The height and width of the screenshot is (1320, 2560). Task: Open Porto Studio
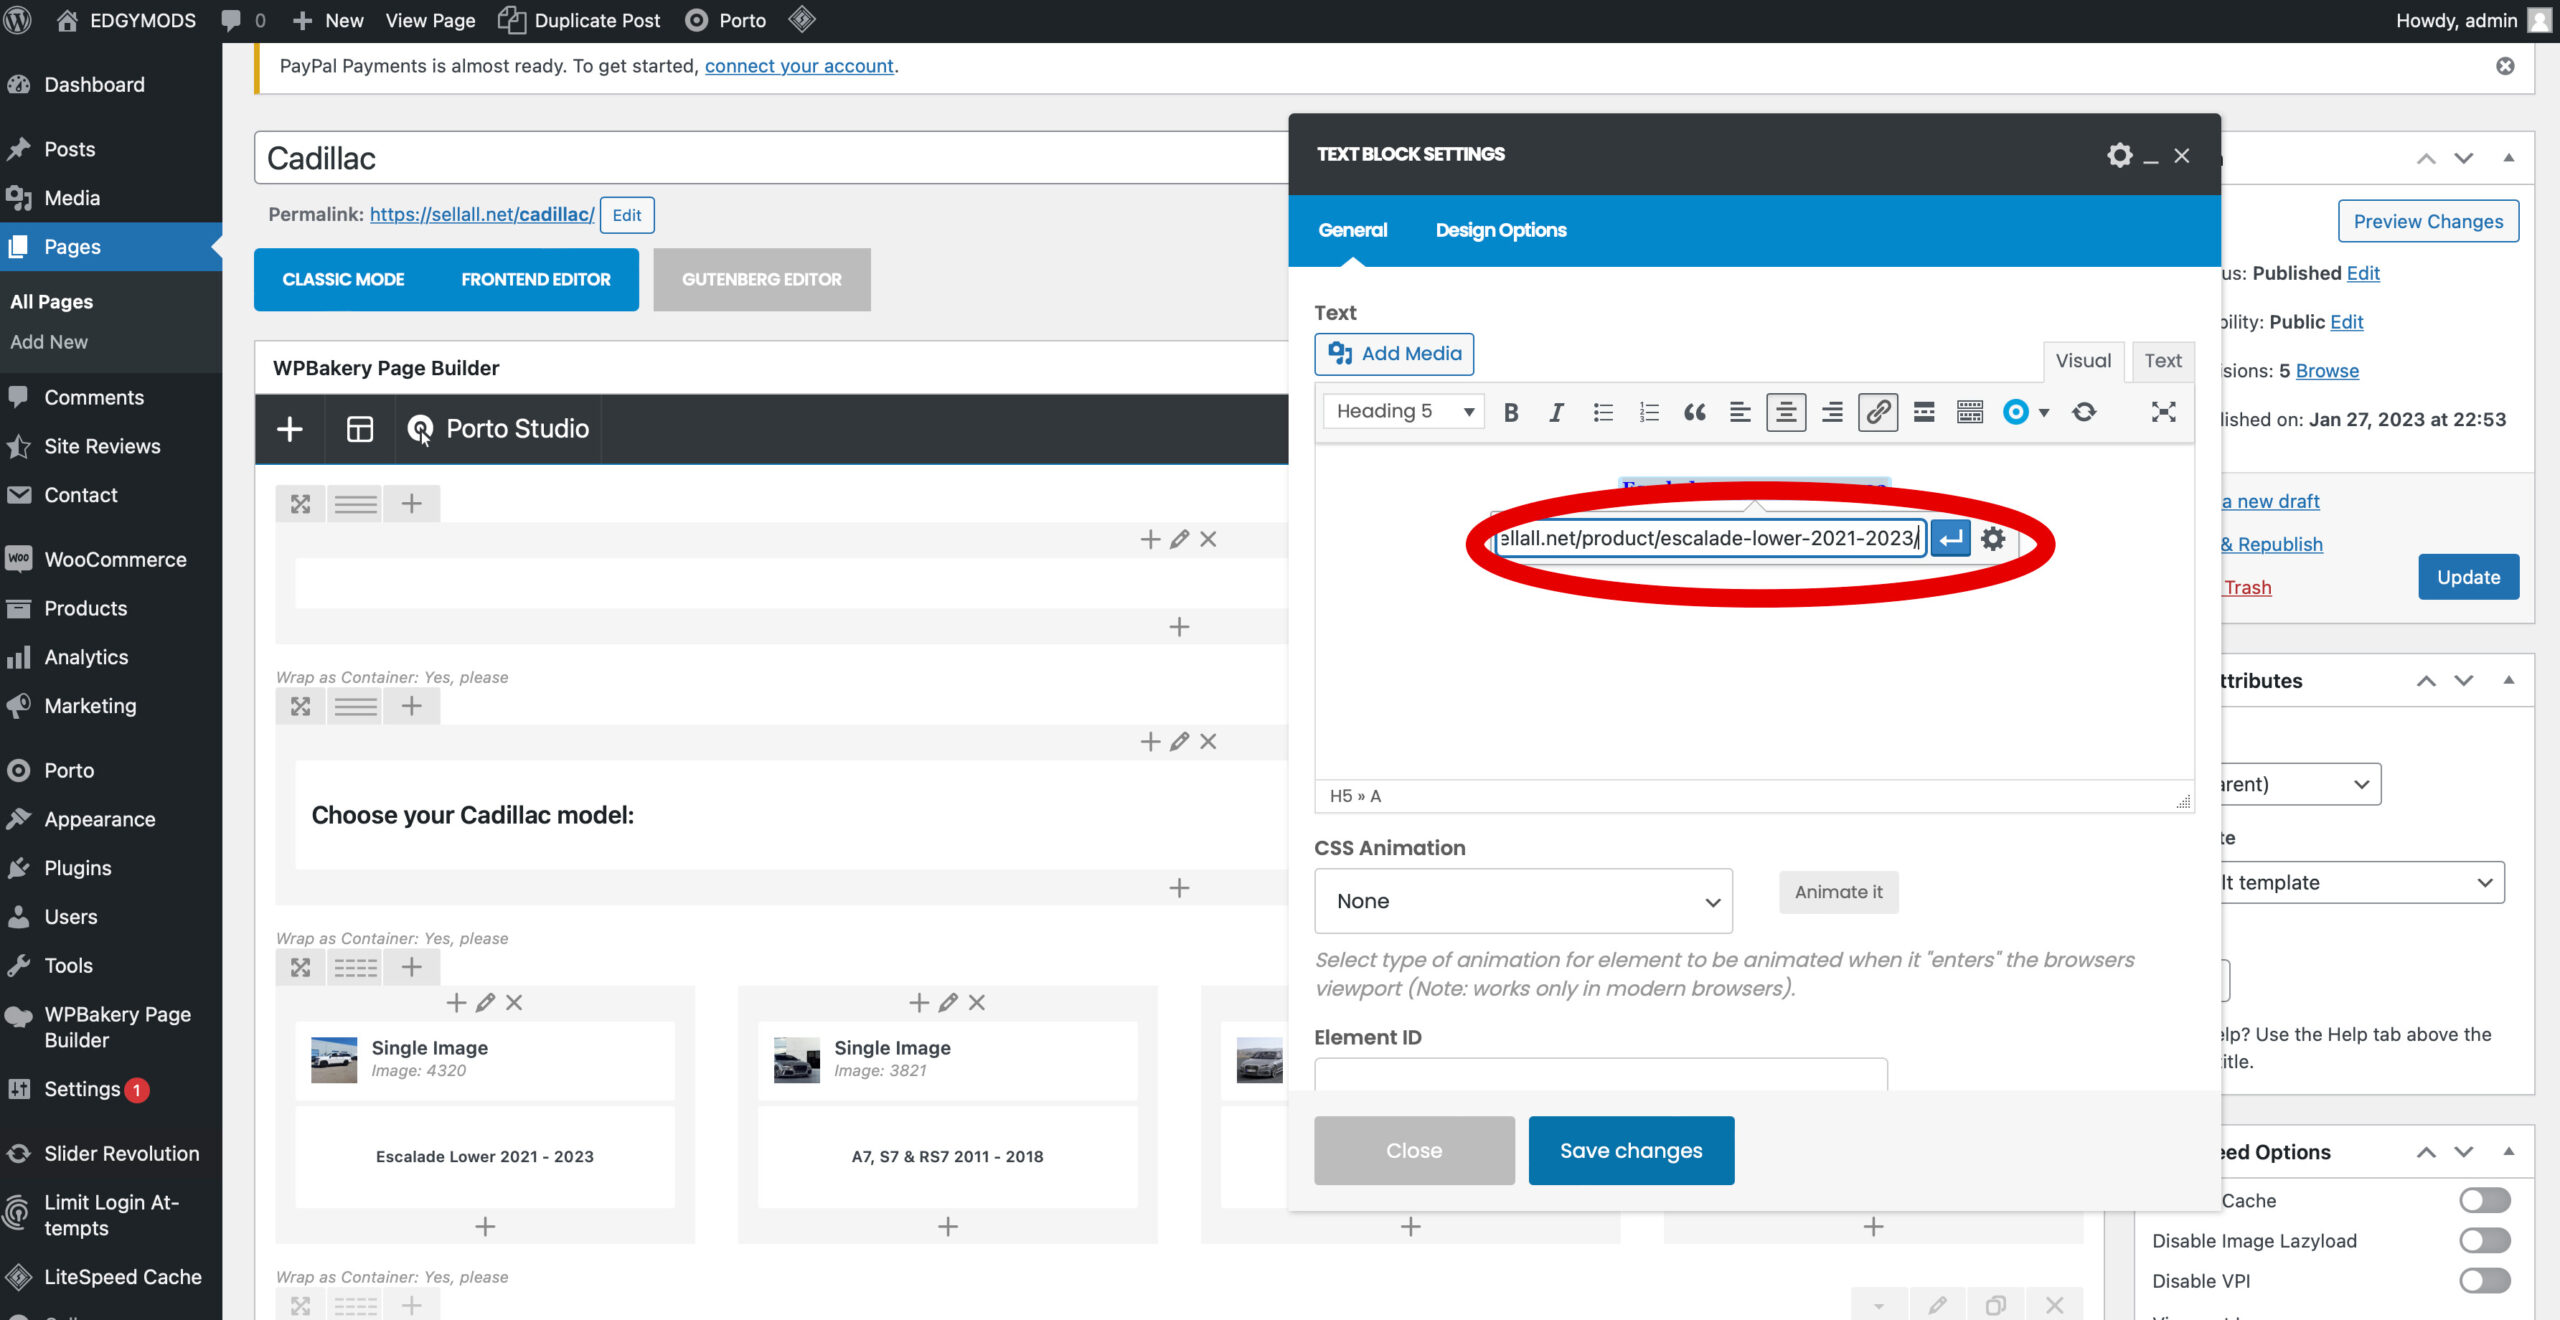pyautogui.click(x=498, y=429)
